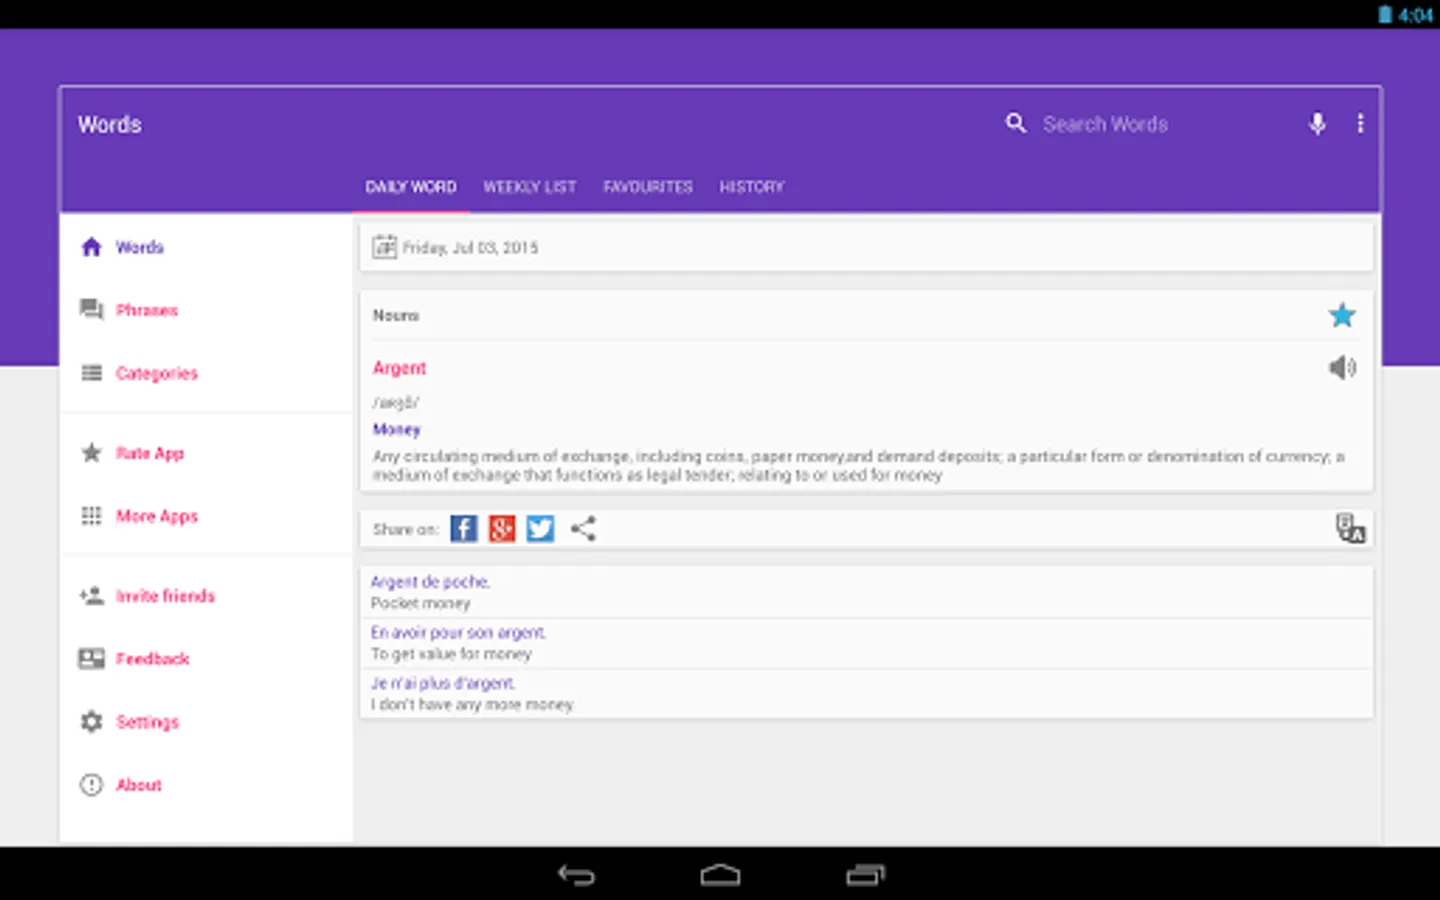Choose Rate App in the sidebar
The width and height of the screenshot is (1440, 900).
[x=150, y=453]
